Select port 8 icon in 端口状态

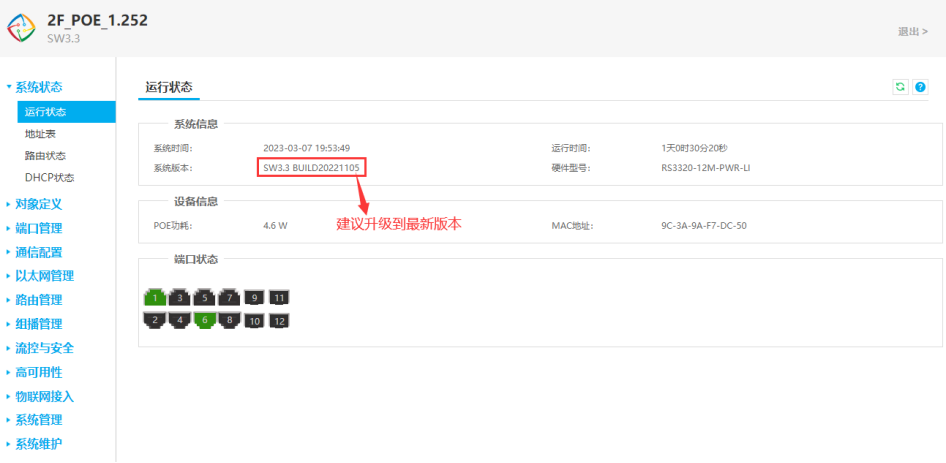230,321
